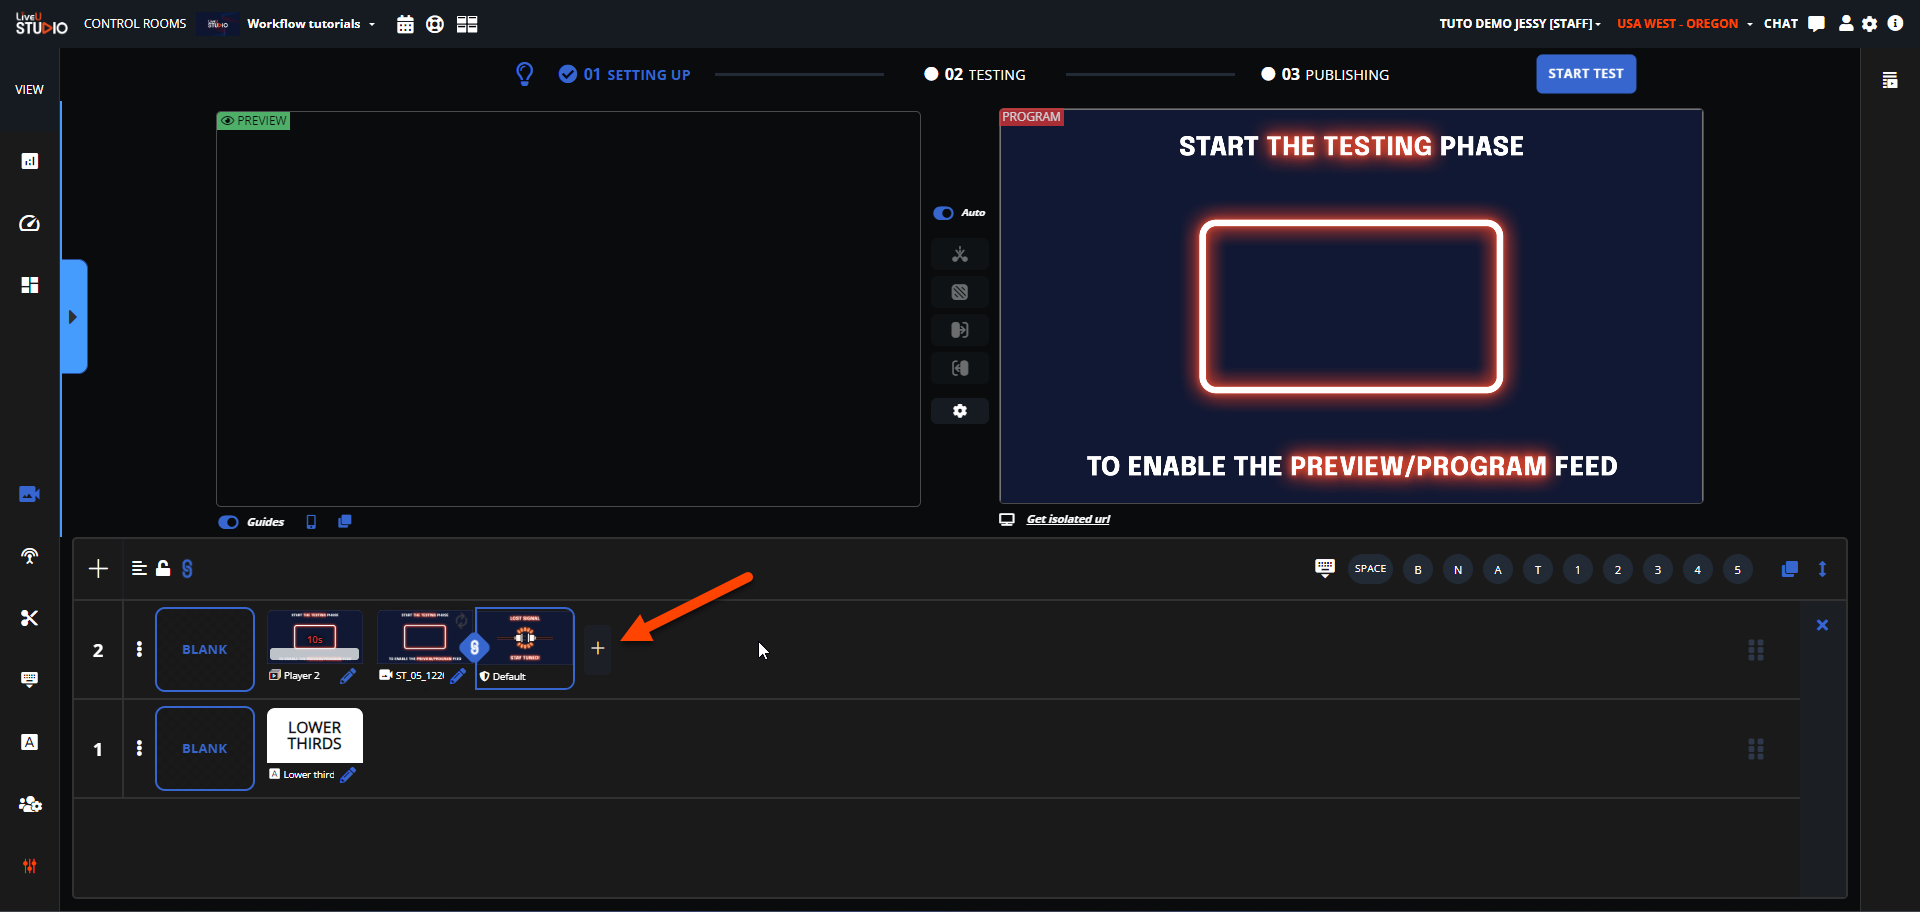Open the Workflow tutorials dropdown

click(x=310, y=24)
